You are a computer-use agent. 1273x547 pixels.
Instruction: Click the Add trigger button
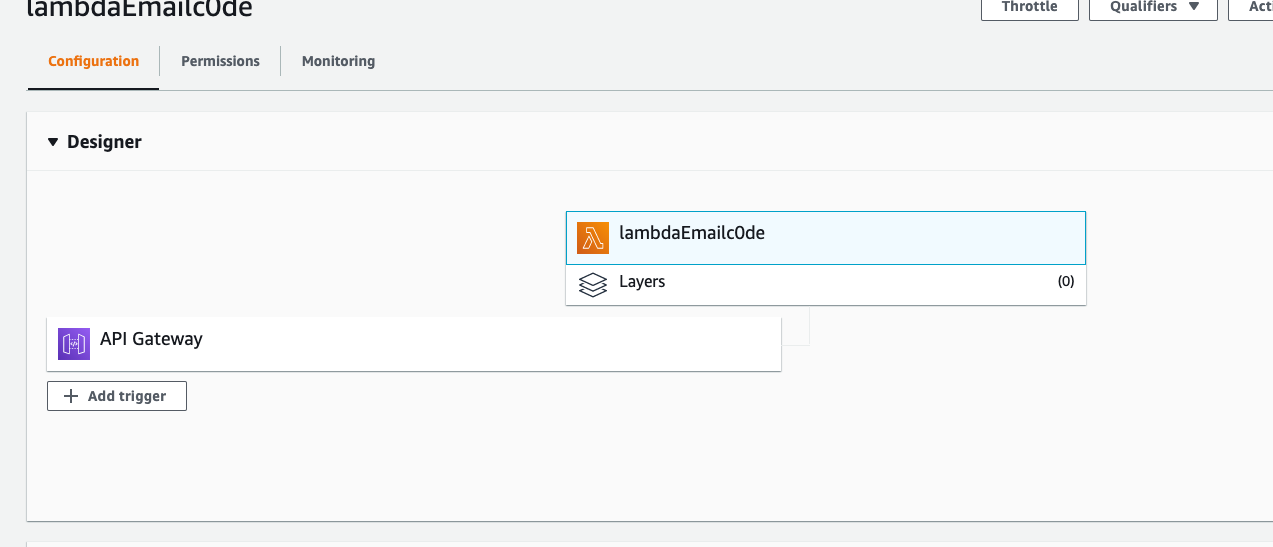point(117,396)
